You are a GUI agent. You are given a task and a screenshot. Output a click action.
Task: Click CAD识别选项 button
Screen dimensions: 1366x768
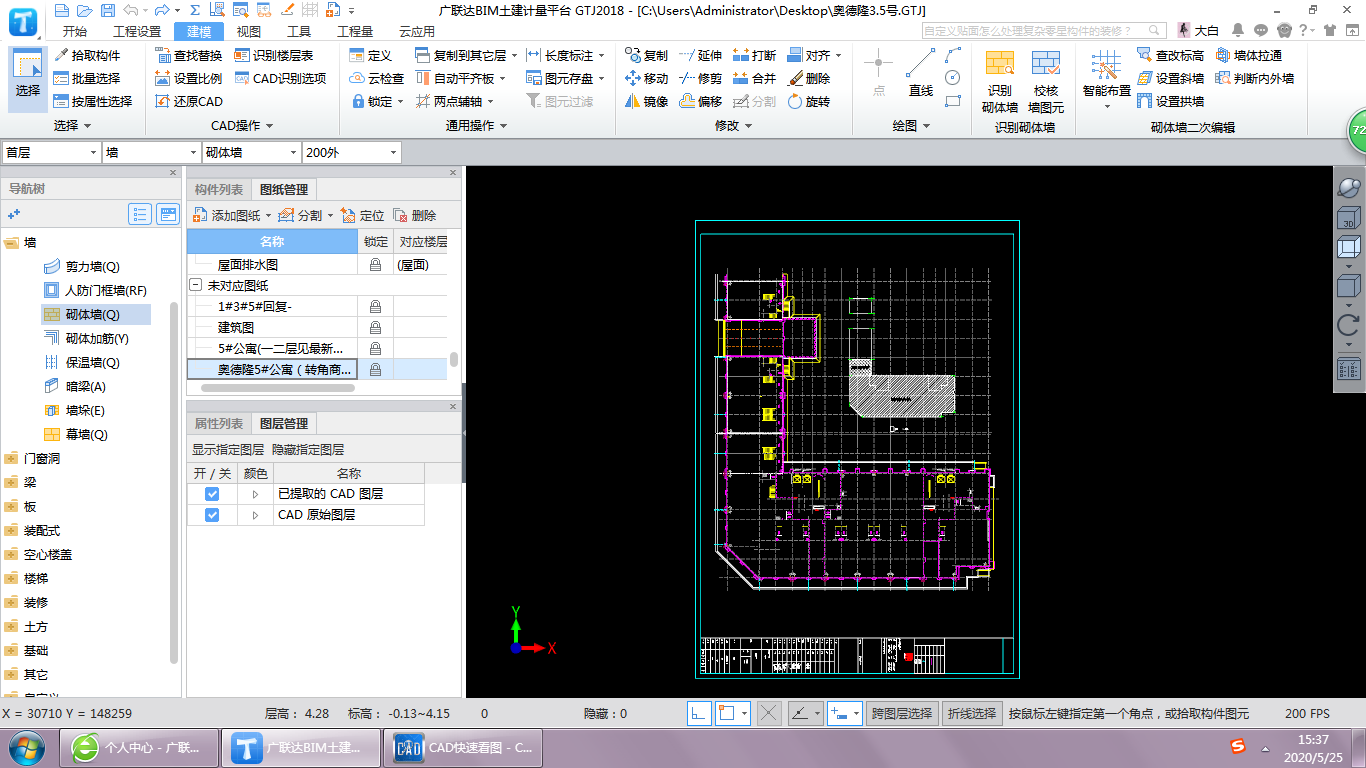280,78
